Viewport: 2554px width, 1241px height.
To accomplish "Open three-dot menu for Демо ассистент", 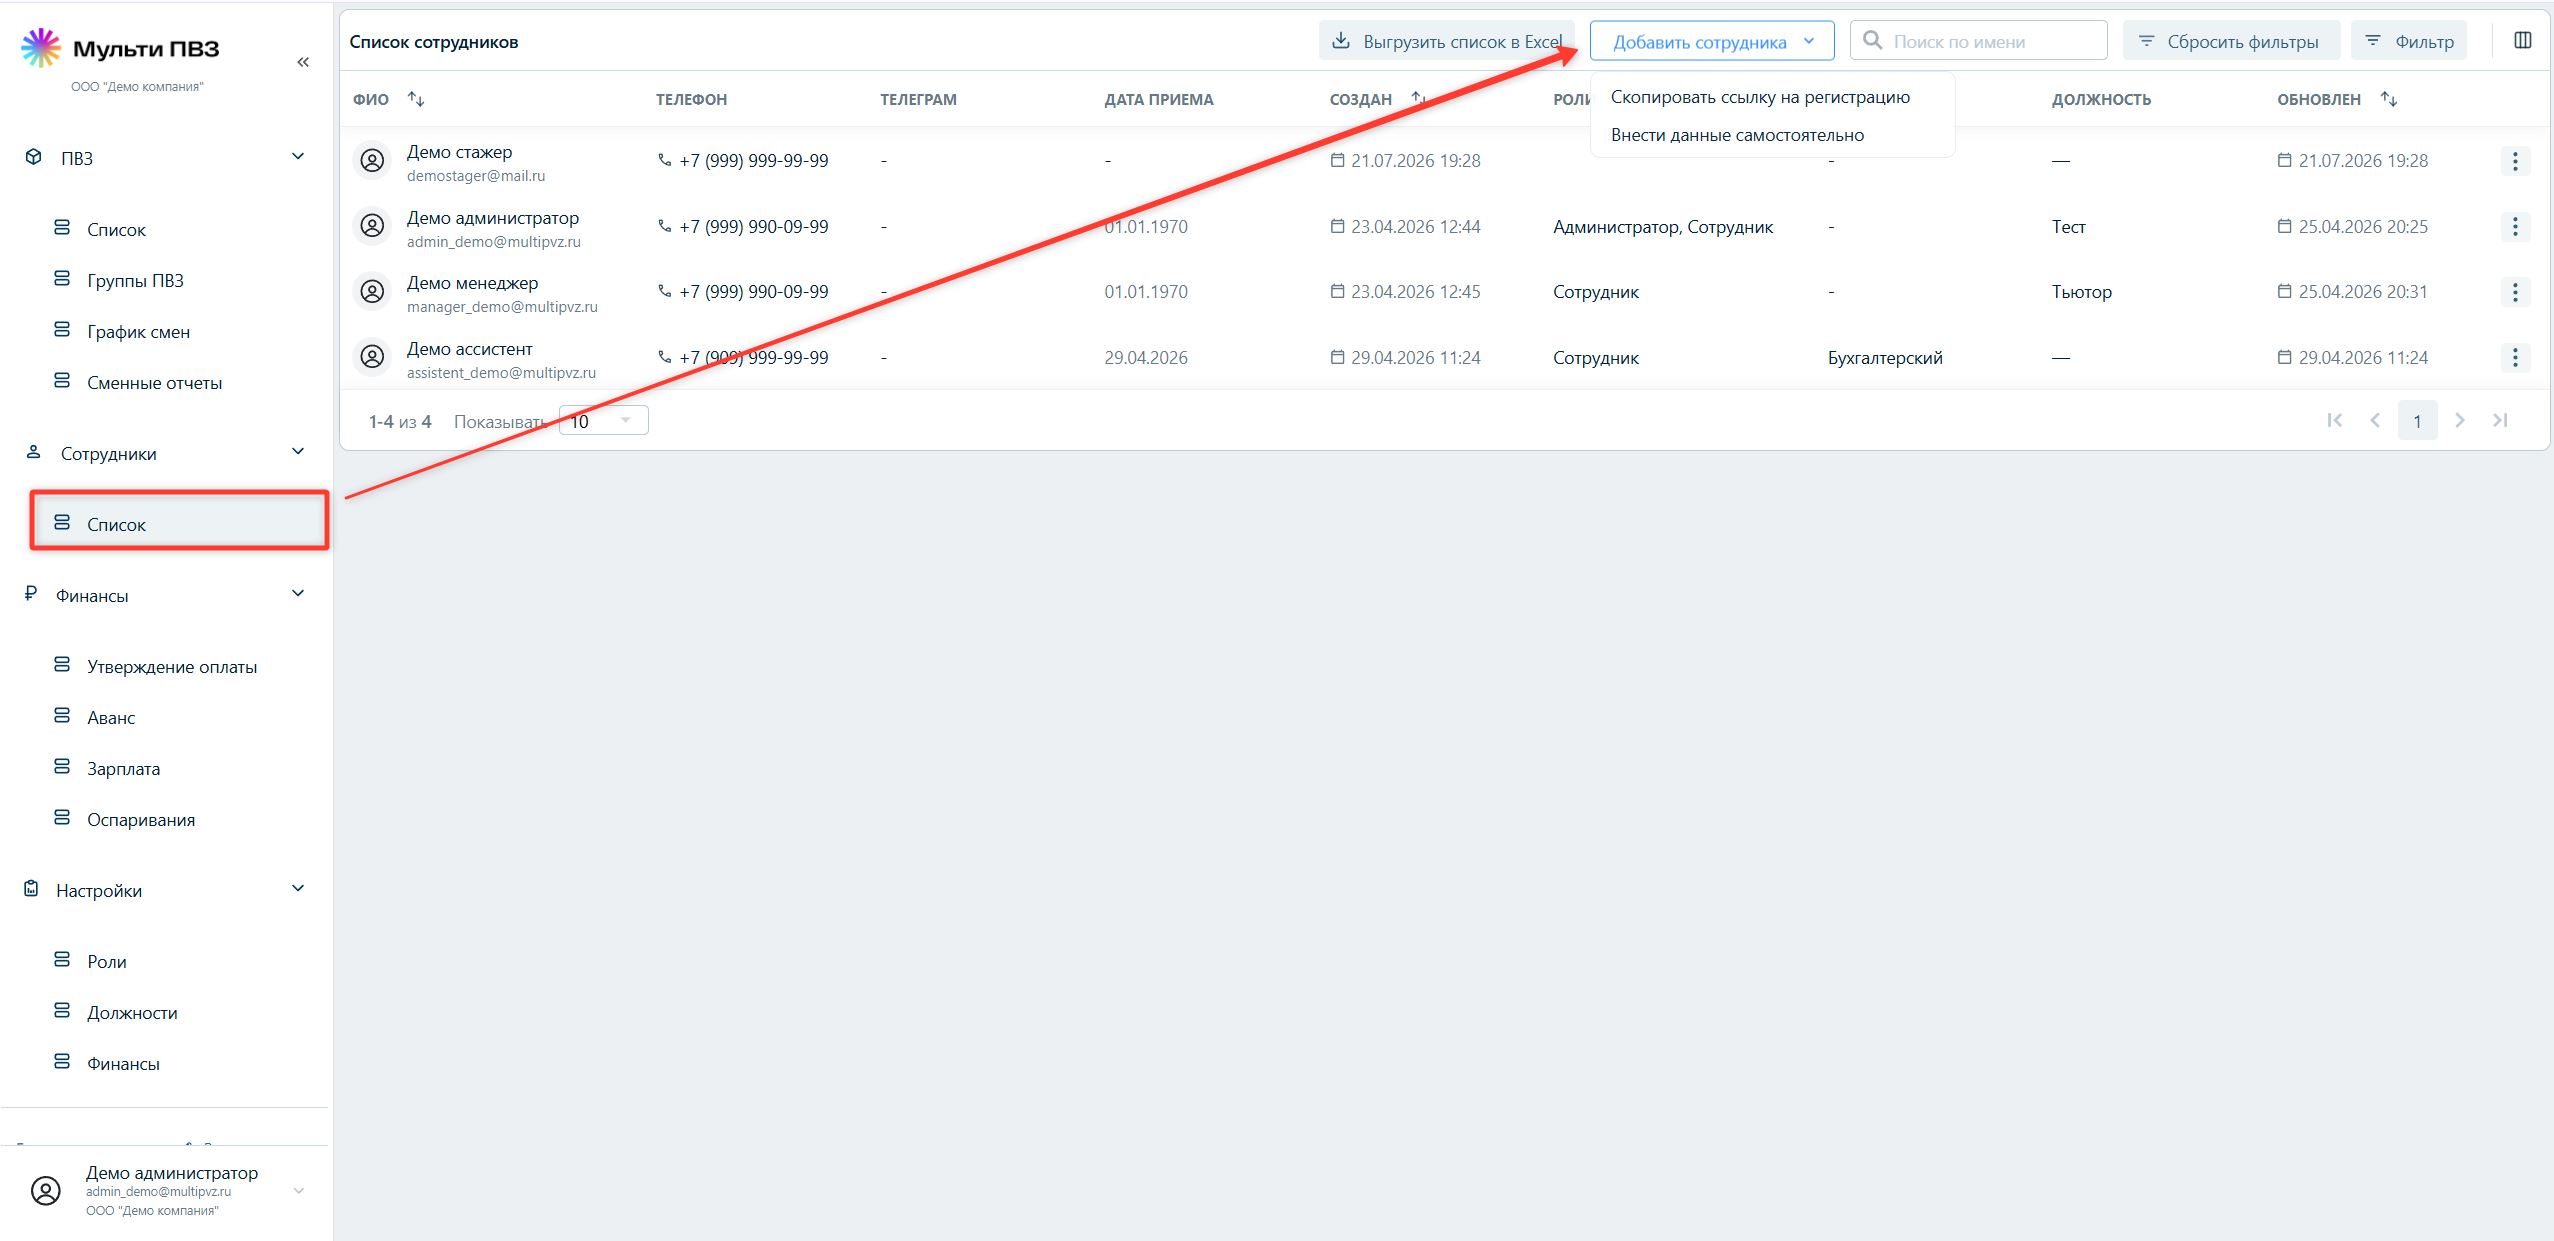I will pyautogui.click(x=2515, y=358).
